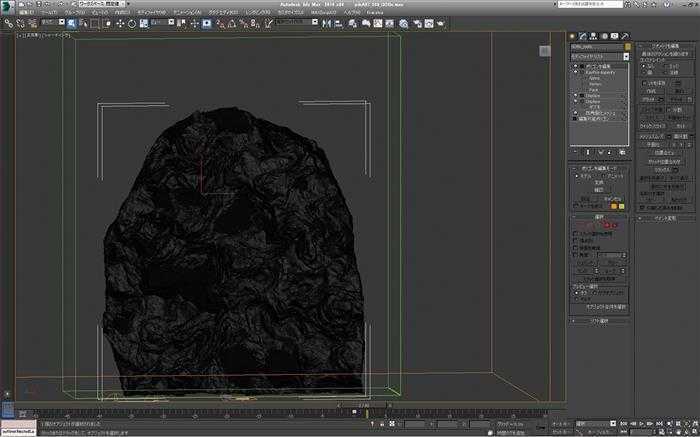Toggle the Angle Snap icon
700x437 pixels.
point(232,23)
